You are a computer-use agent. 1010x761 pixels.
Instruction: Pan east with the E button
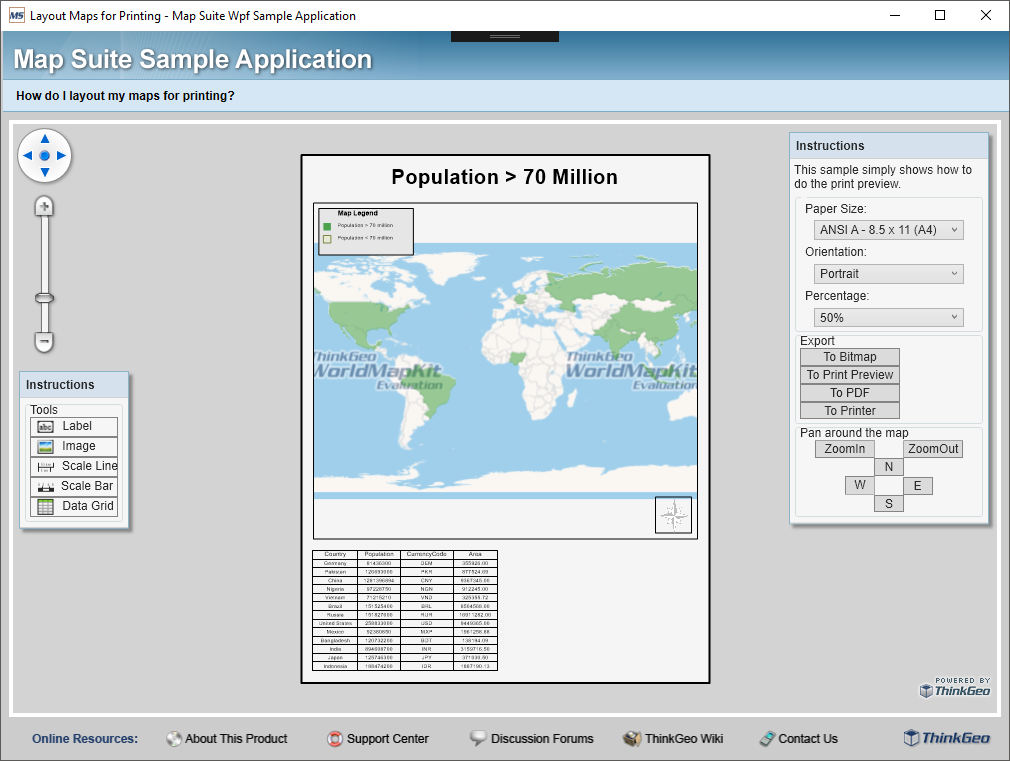coord(918,486)
